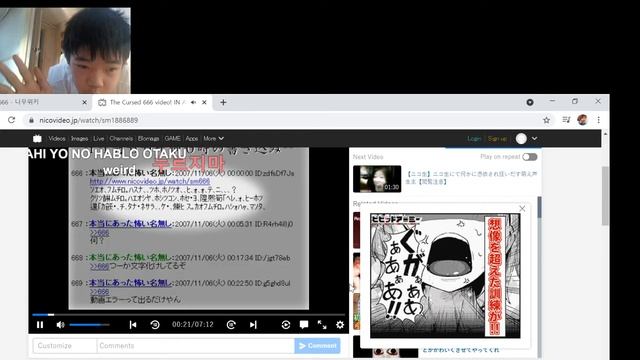Toggle comment display speech bubble

[x=304, y=325]
